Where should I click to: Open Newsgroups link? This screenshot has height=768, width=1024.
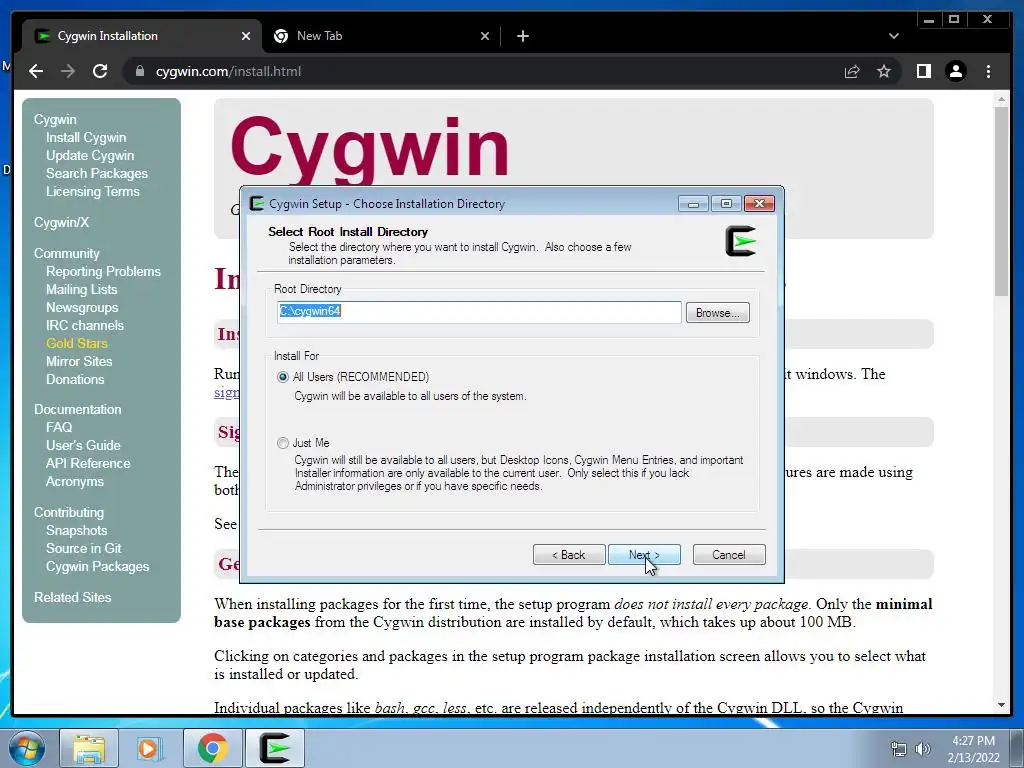pyautogui.click(x=82, y=307)
